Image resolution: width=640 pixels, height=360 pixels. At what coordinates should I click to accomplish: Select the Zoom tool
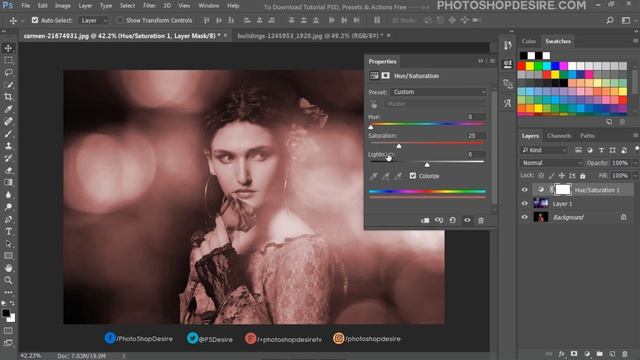coord(8,280)
